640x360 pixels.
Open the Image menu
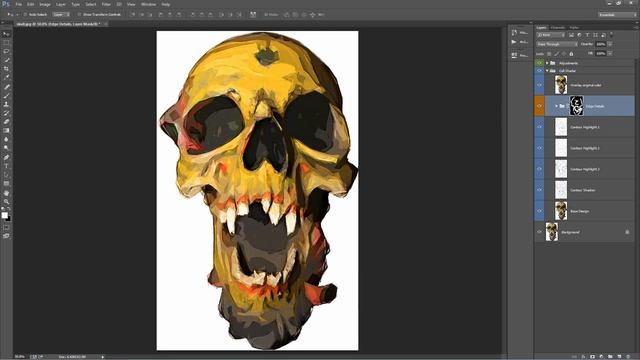pos(45,4)
